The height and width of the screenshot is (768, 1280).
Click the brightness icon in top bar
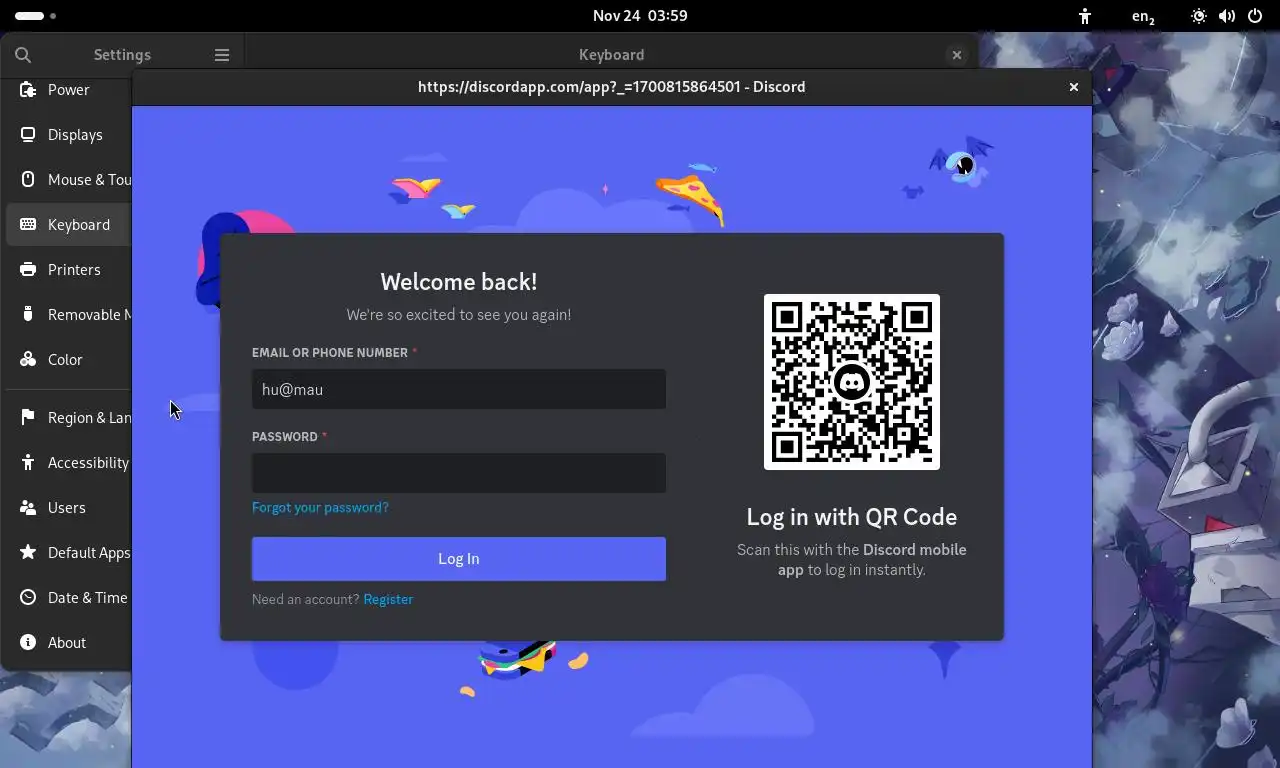click(x=1199, y=16)
